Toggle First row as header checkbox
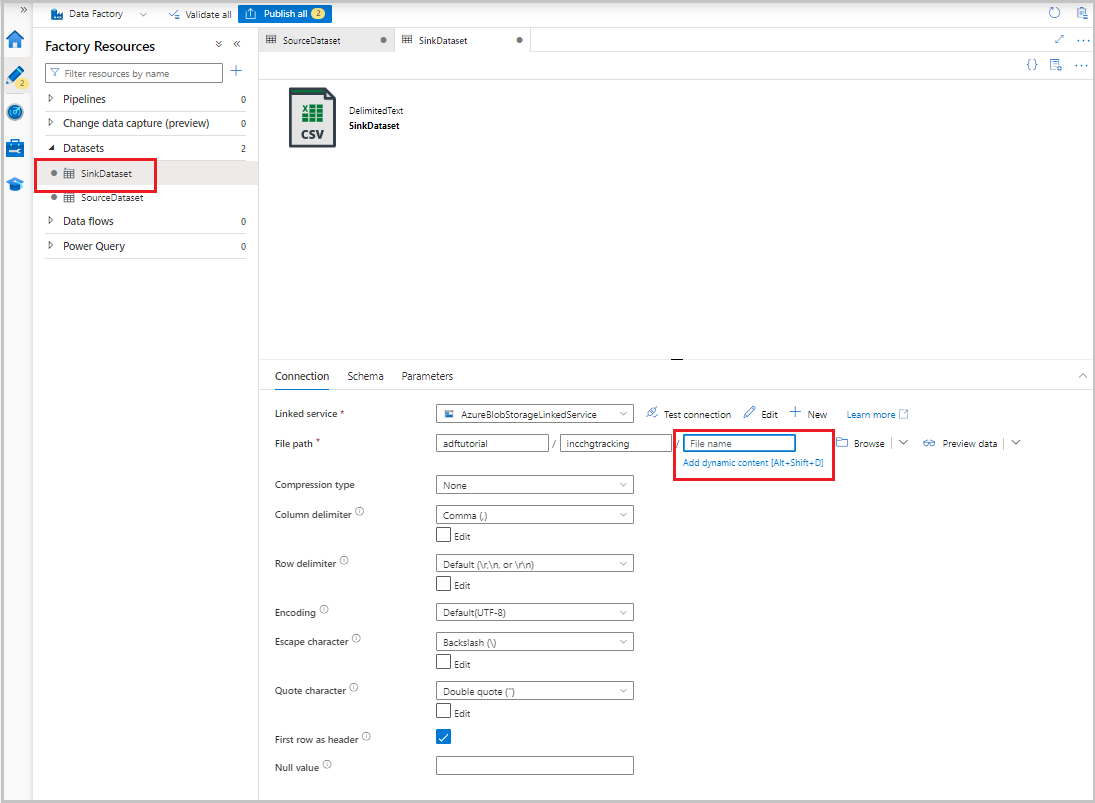The image size is (1095, 803). click(444, 737)
